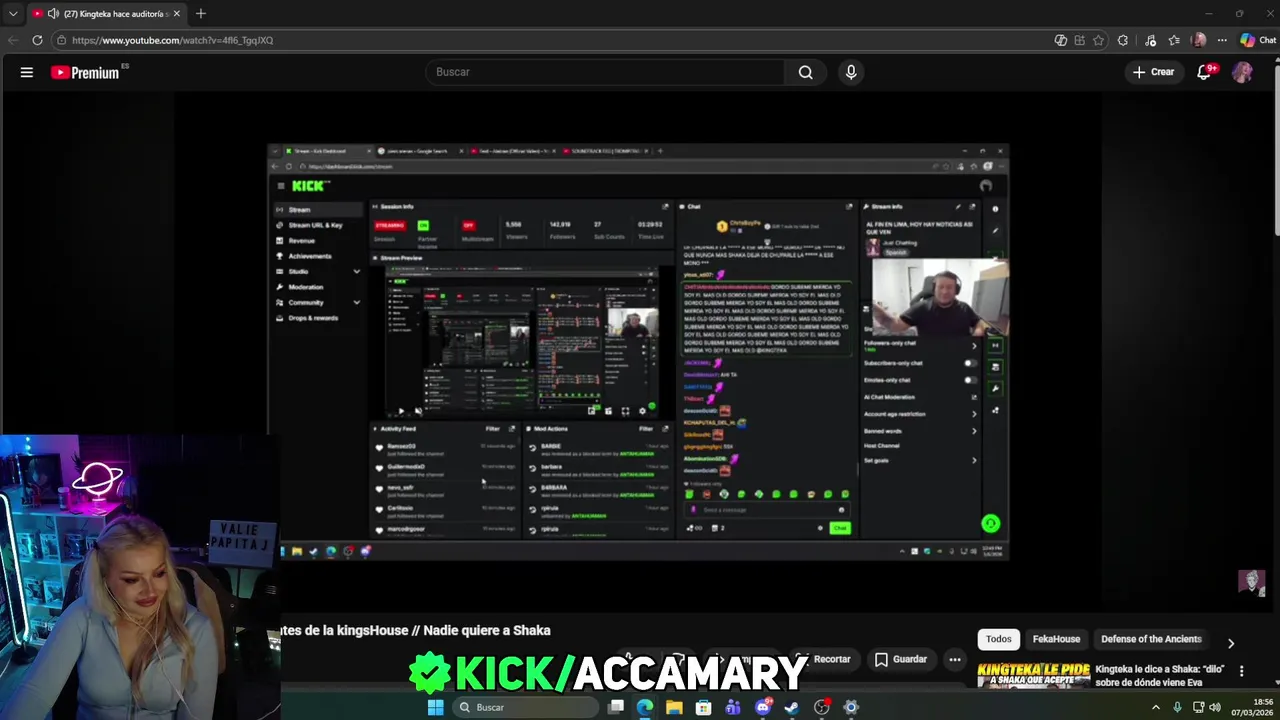Open the Windows Start menu
The width and height of the screenshot is (1280, 720).
(435, 707)
